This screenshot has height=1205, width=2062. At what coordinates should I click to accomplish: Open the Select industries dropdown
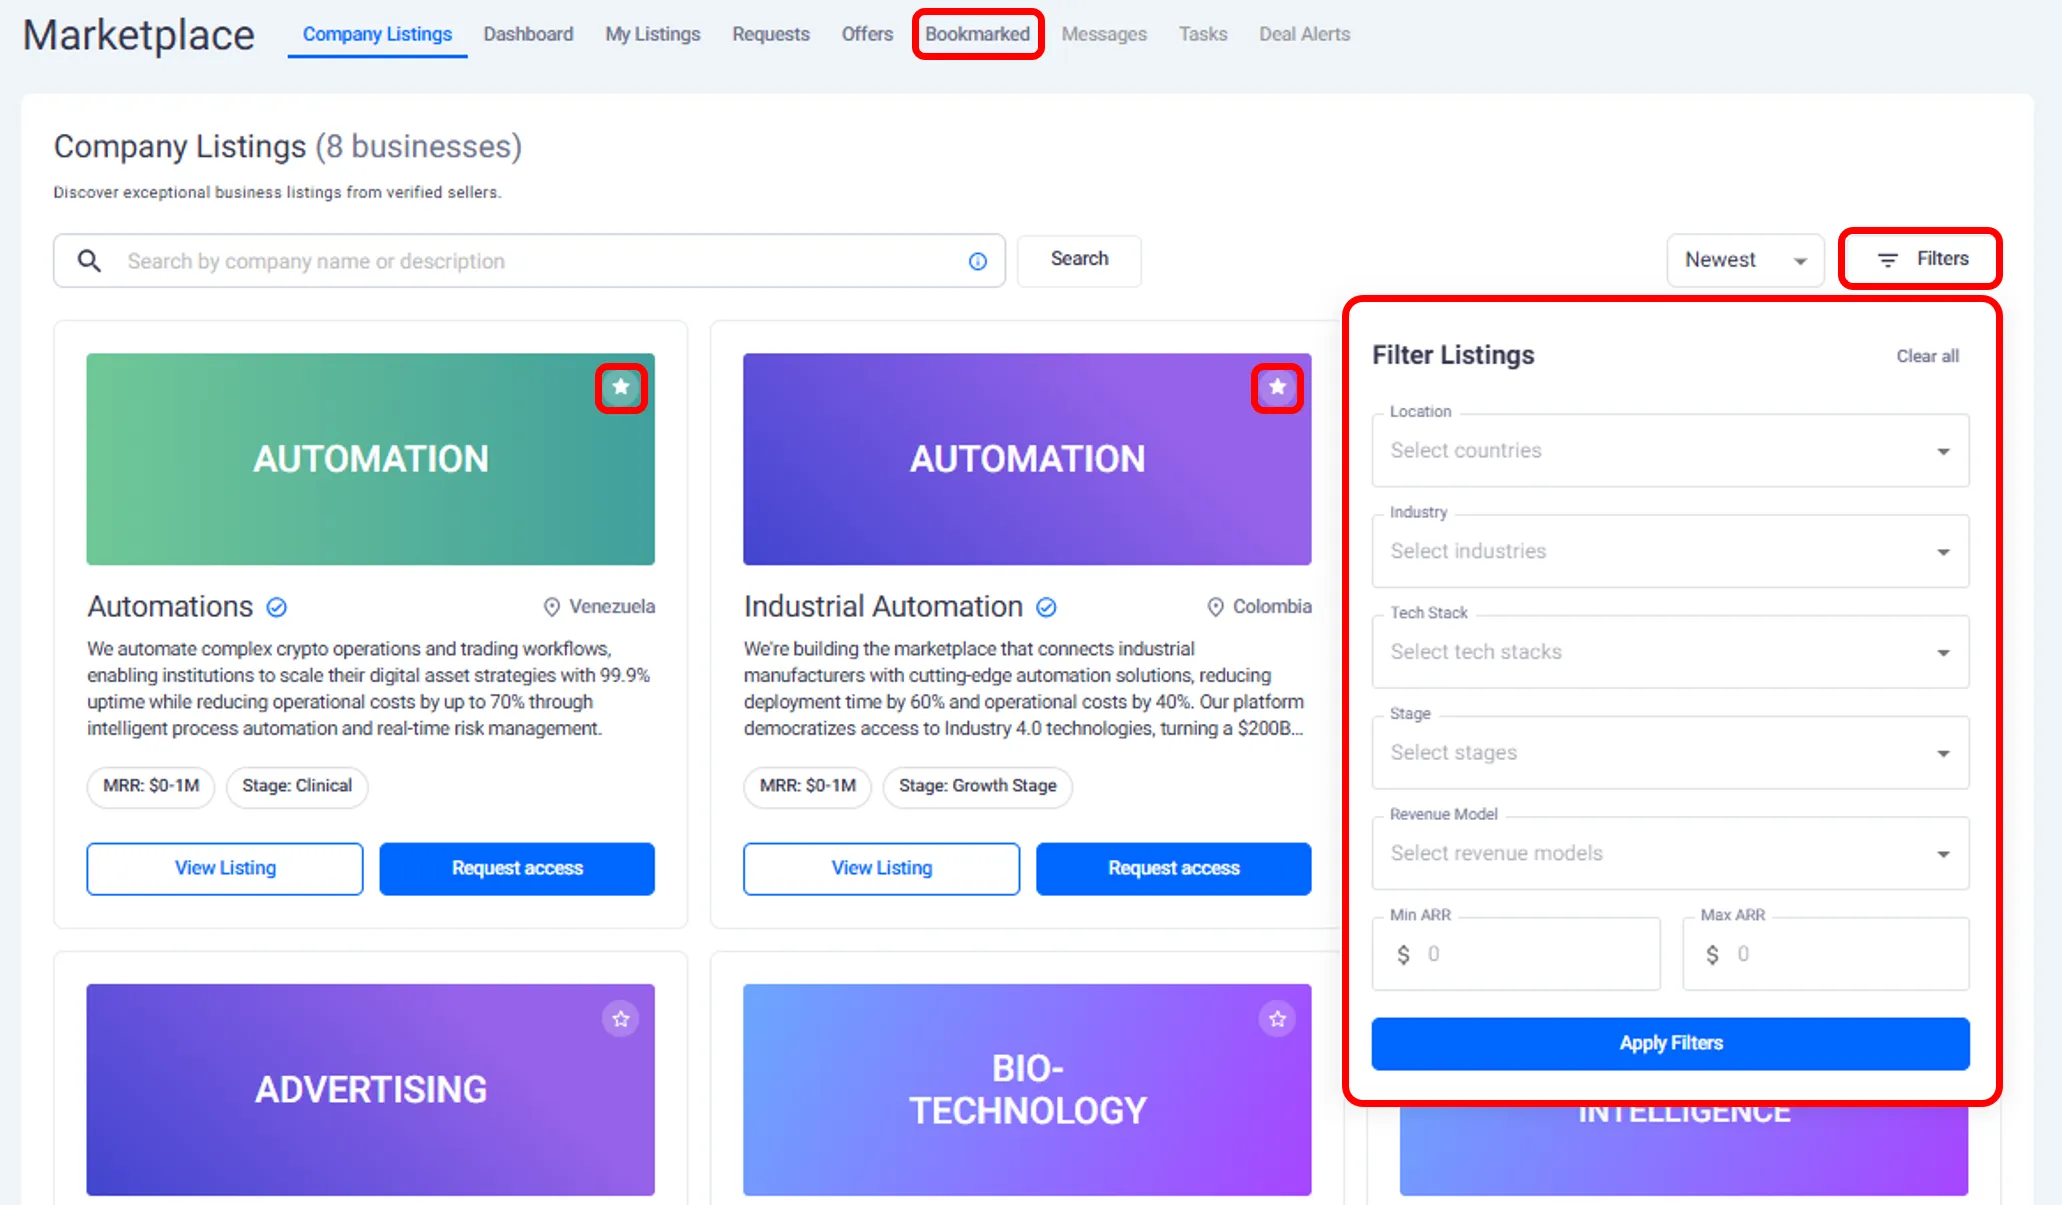1670,552
